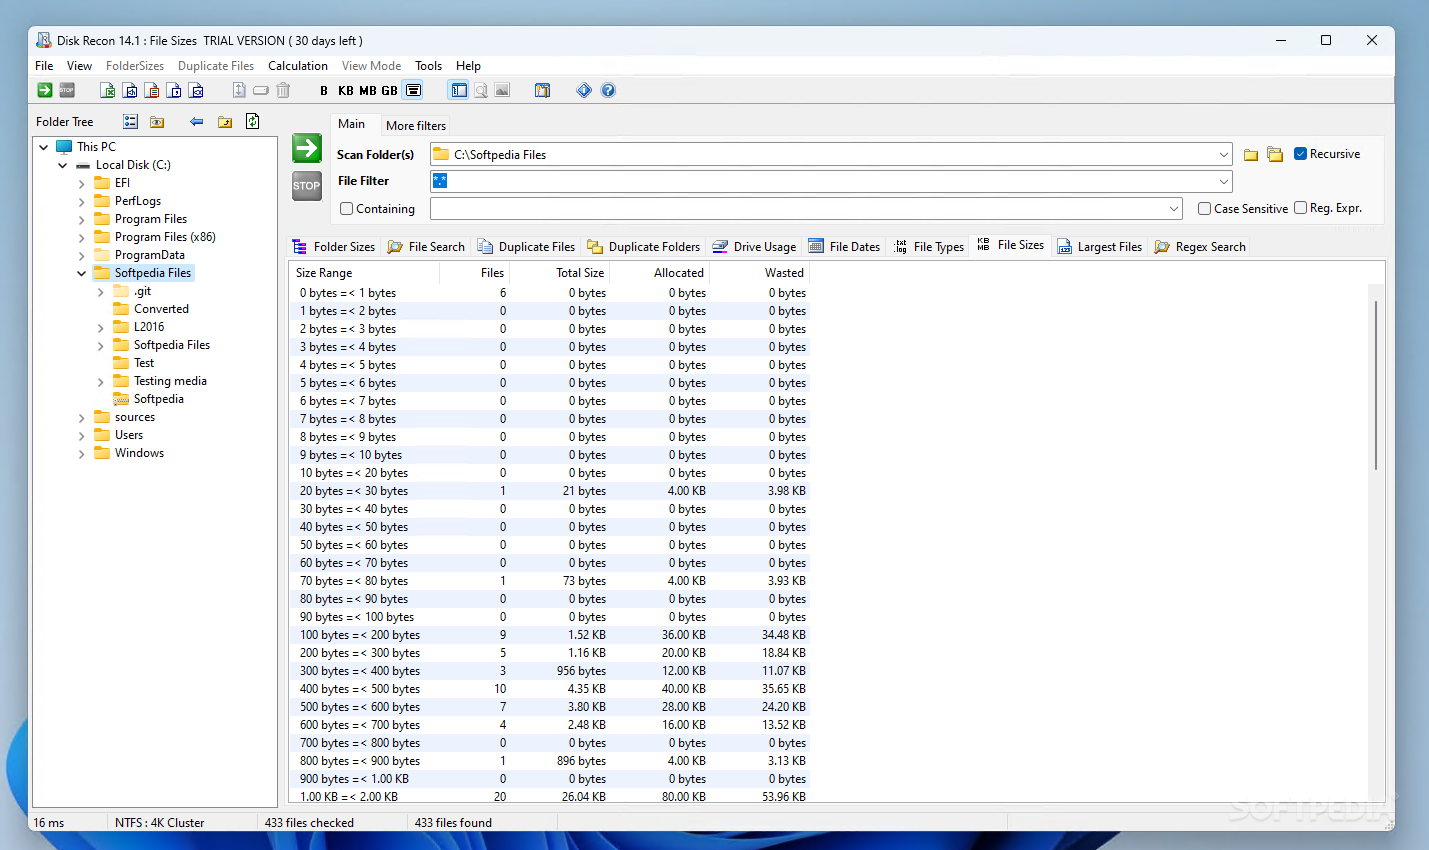The width and height of the screenshot is (1429, 850).
Task: Click the large green Start scan arrow button
Action: click(x=307, y=148)
